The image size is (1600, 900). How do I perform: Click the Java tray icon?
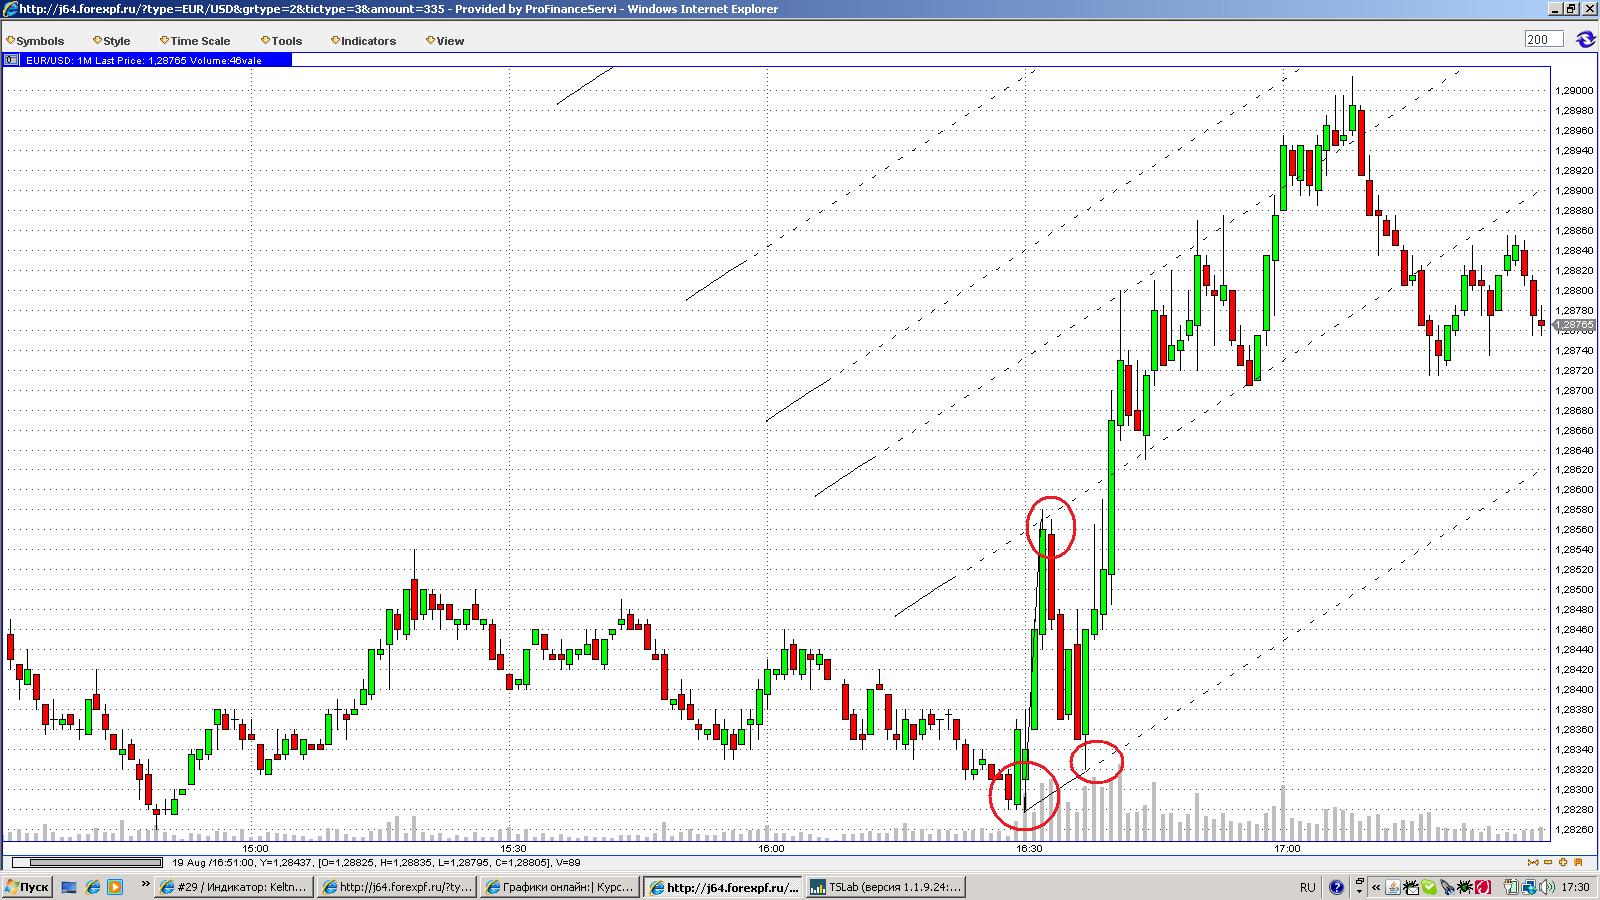[1393, 887]
